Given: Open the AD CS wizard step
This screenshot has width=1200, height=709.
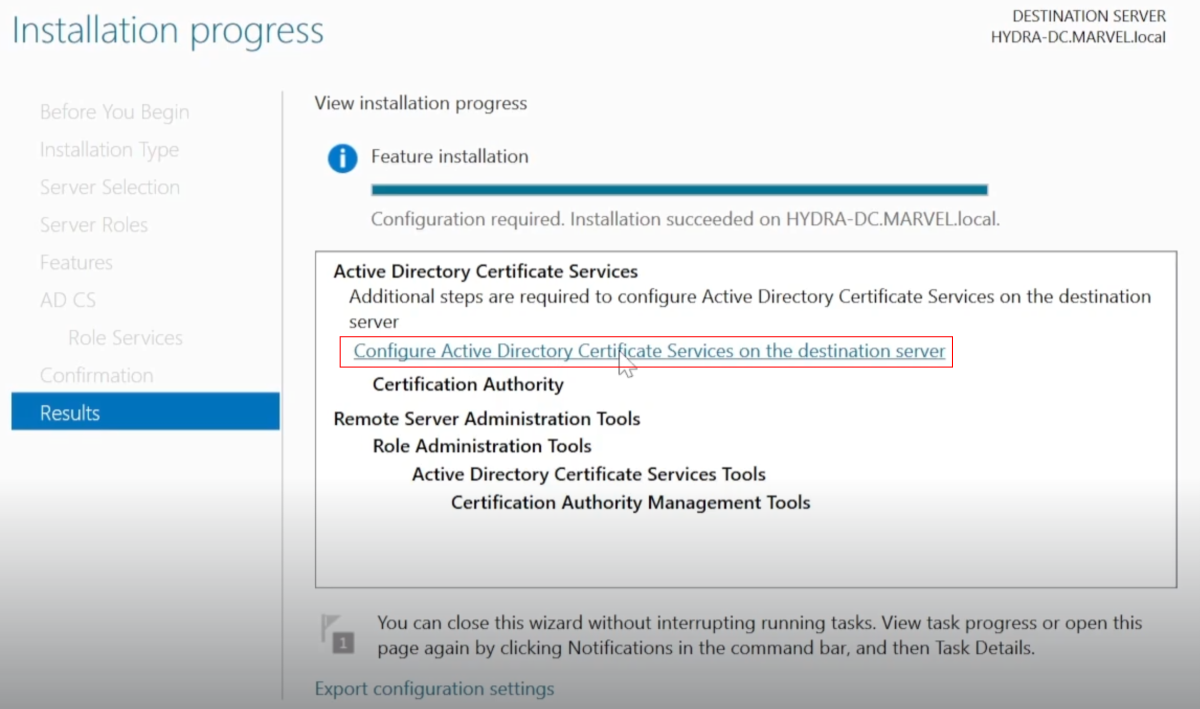Looking at the screenshot, I should tap(68, 300).
